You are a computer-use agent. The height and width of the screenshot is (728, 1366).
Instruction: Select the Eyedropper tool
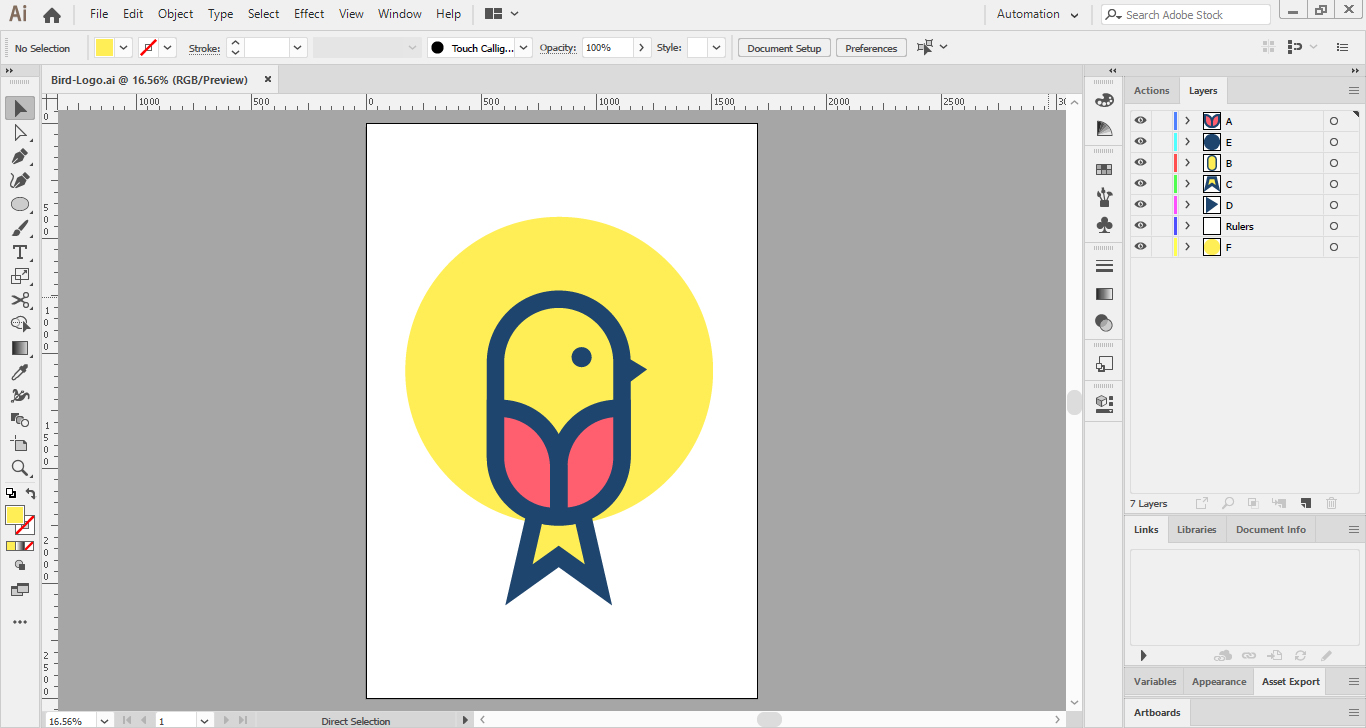pos(20,372)
